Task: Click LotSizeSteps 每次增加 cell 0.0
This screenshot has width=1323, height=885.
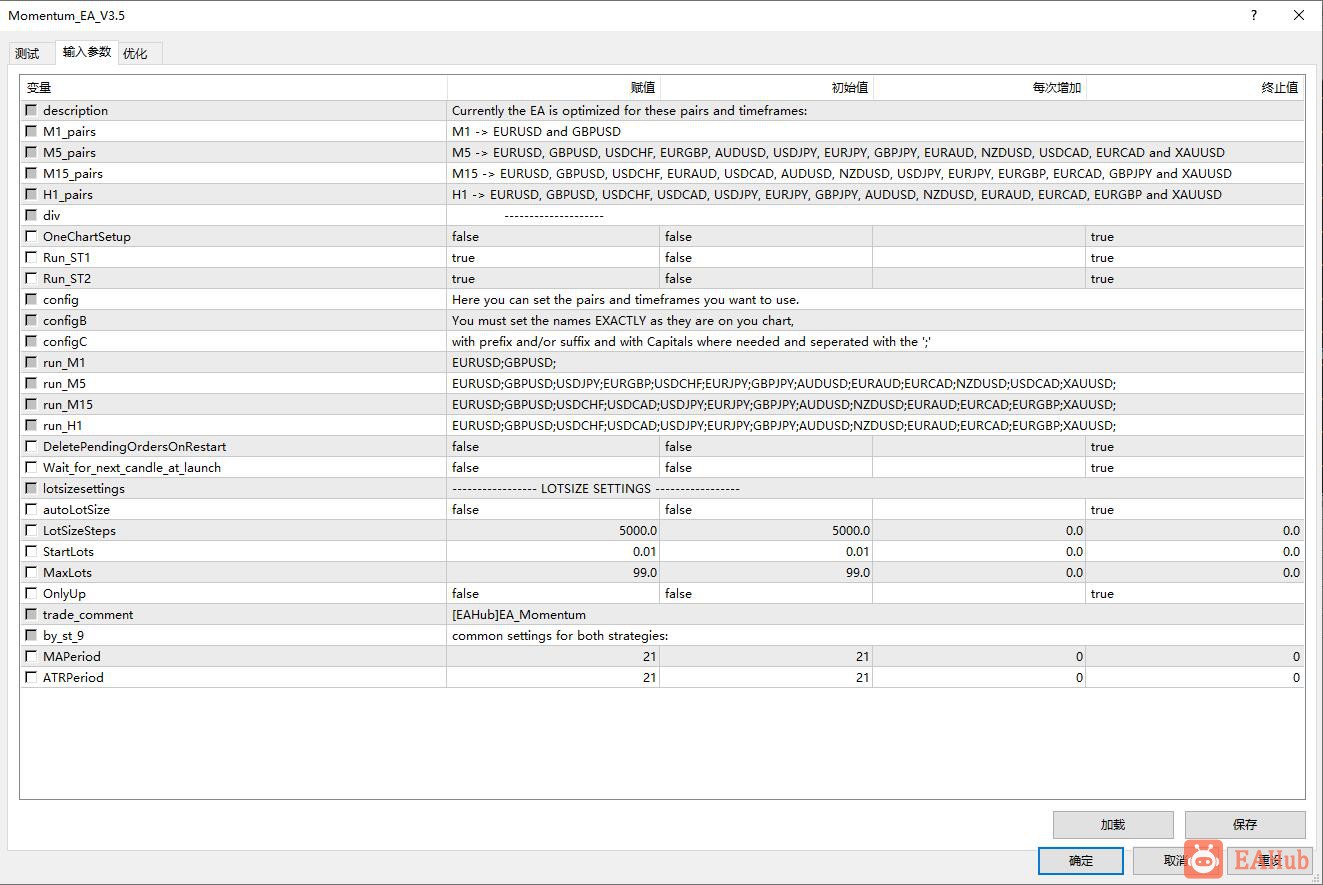Action: 979,530
